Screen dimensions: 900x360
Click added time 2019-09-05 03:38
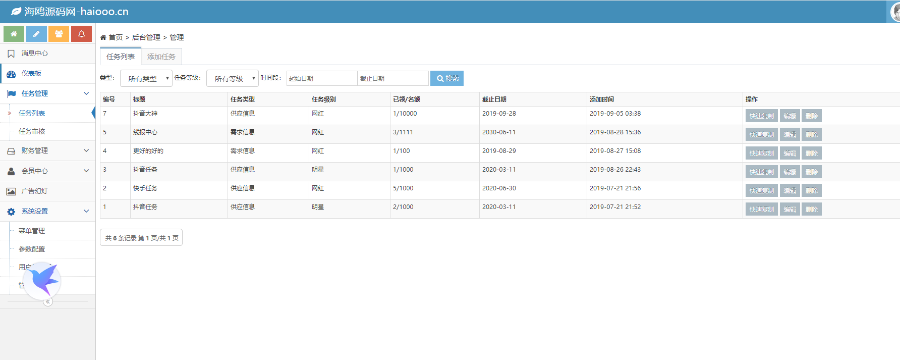[615, 114]
